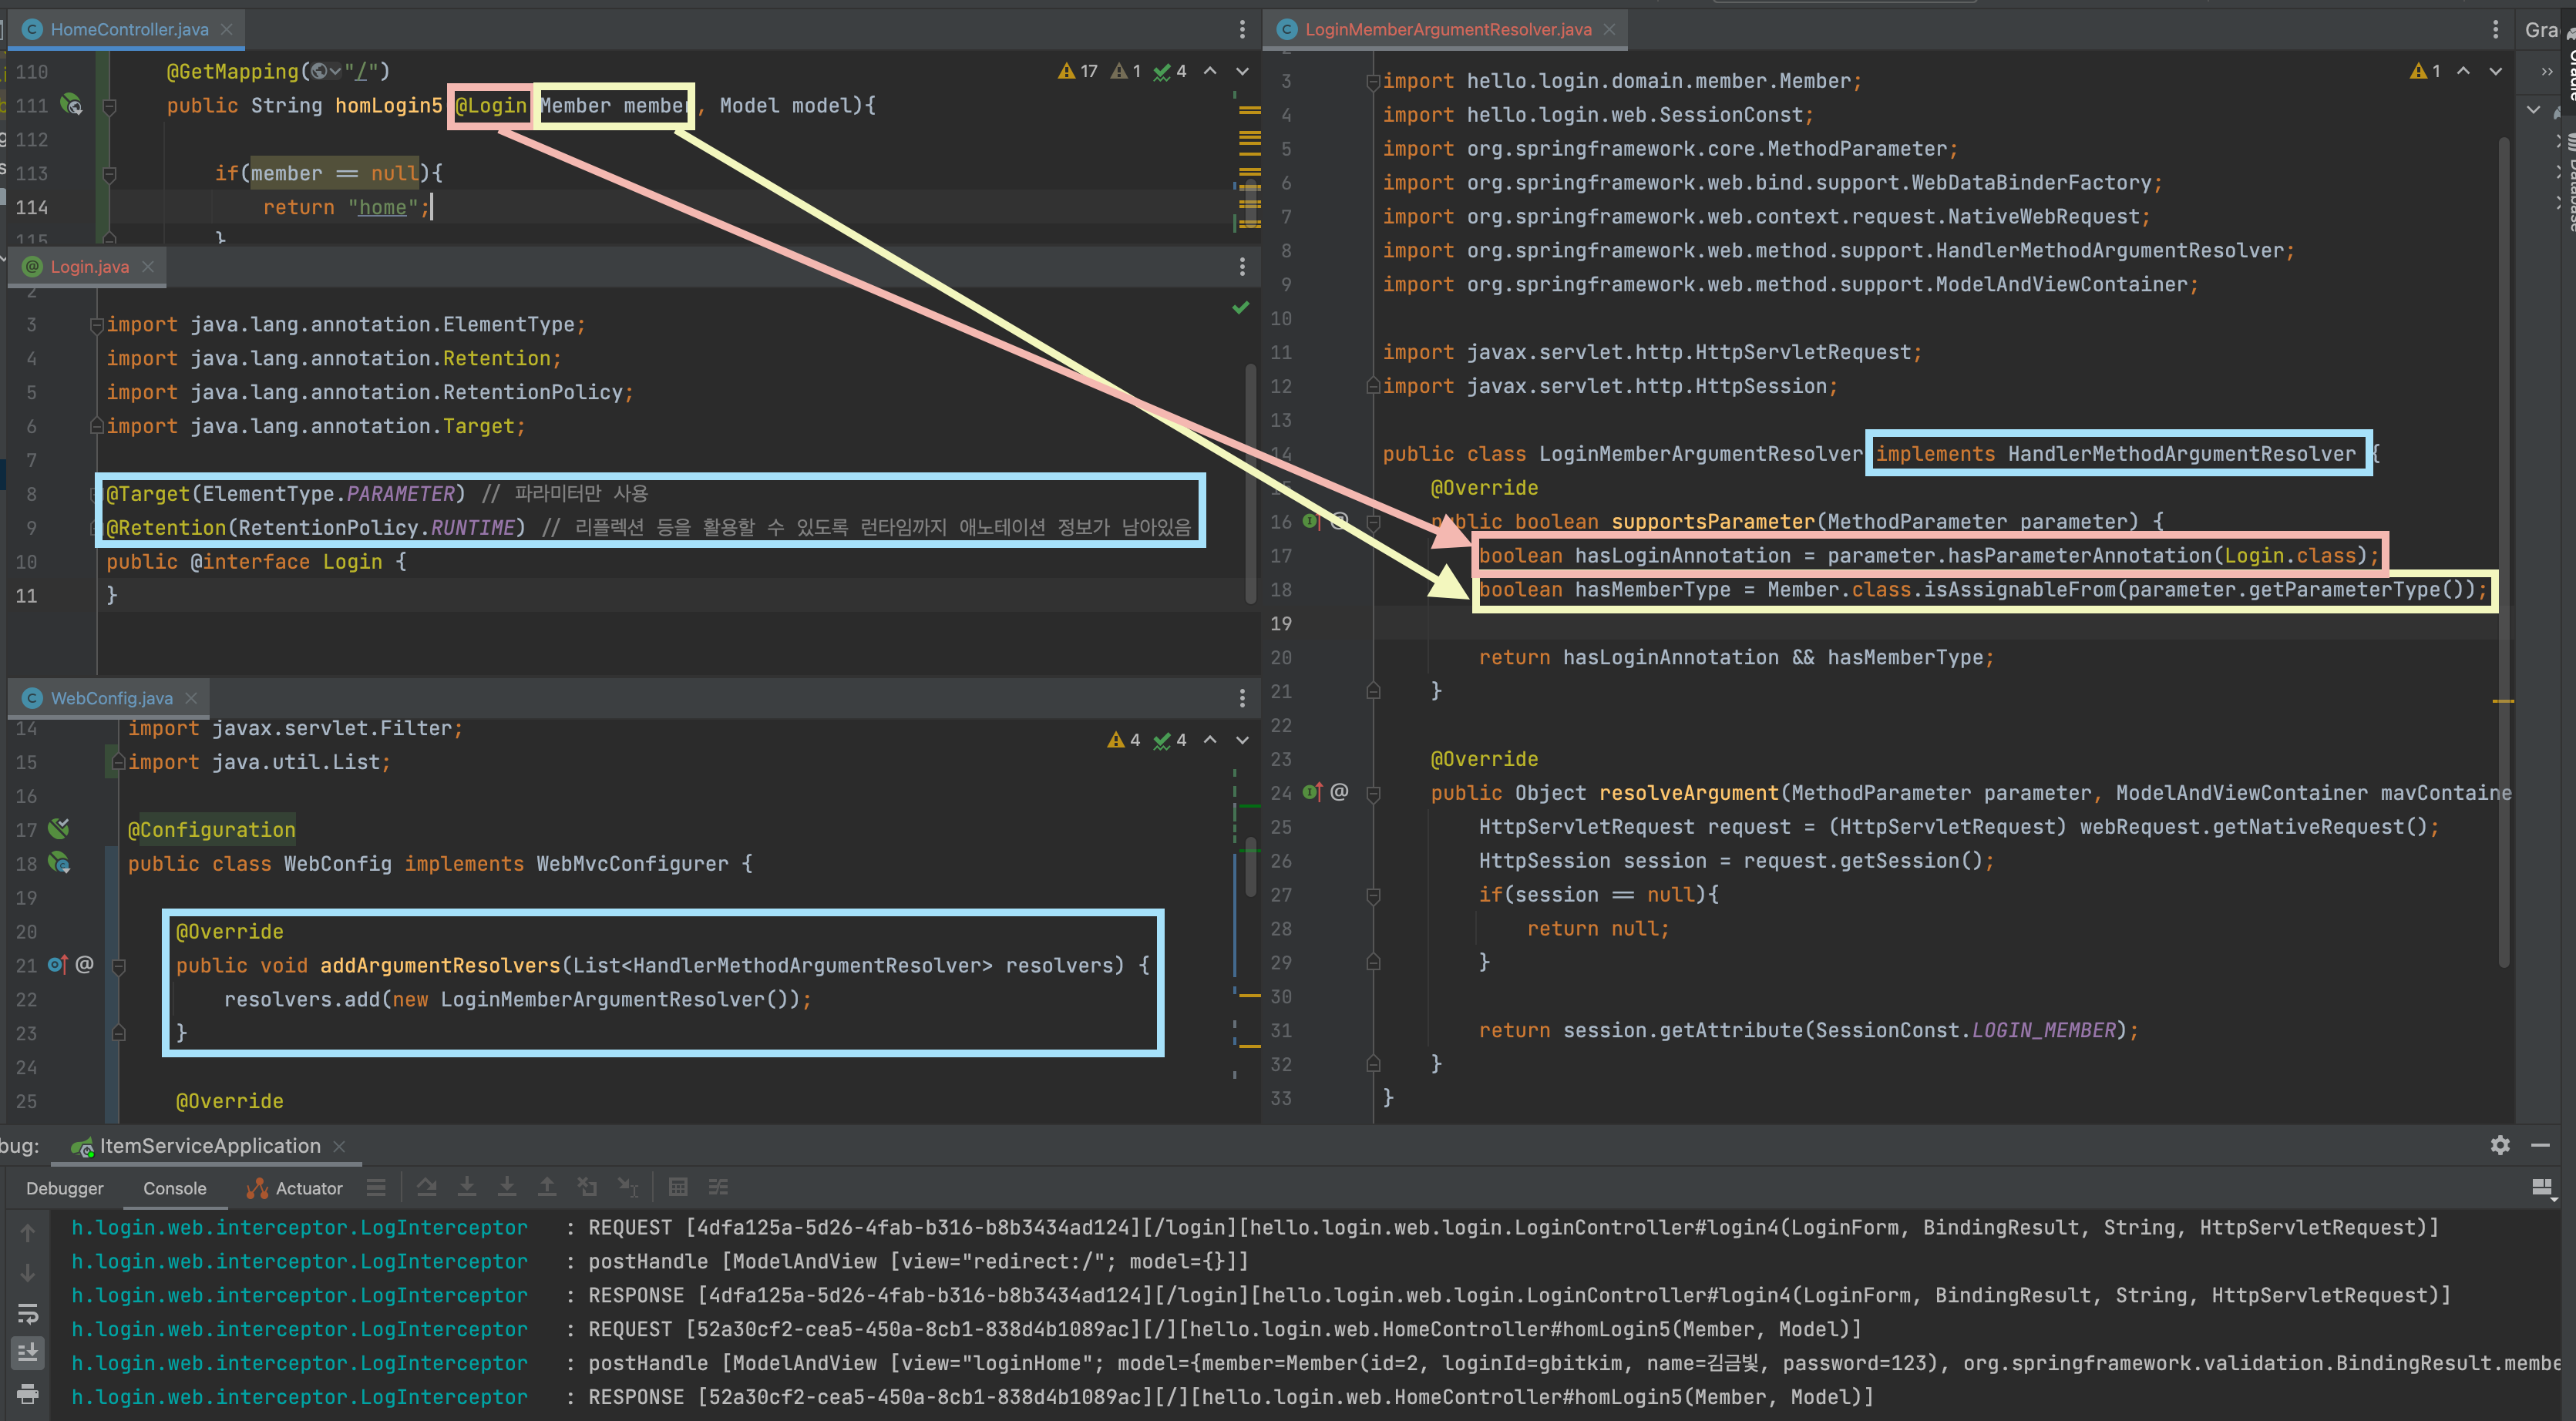Viewport: 2576px width, 1421px height.
Task: Collapse the homLogin5 method fold on line 111
Action: (110, 106)
